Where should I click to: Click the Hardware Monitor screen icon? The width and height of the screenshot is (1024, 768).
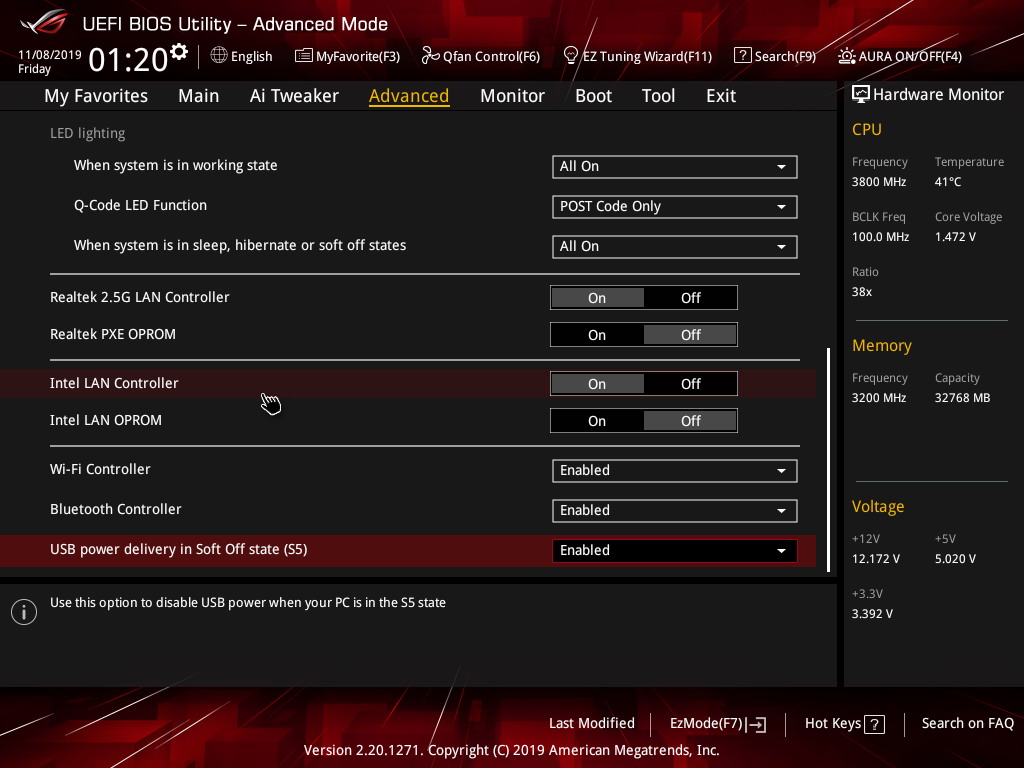click(861, 94)
